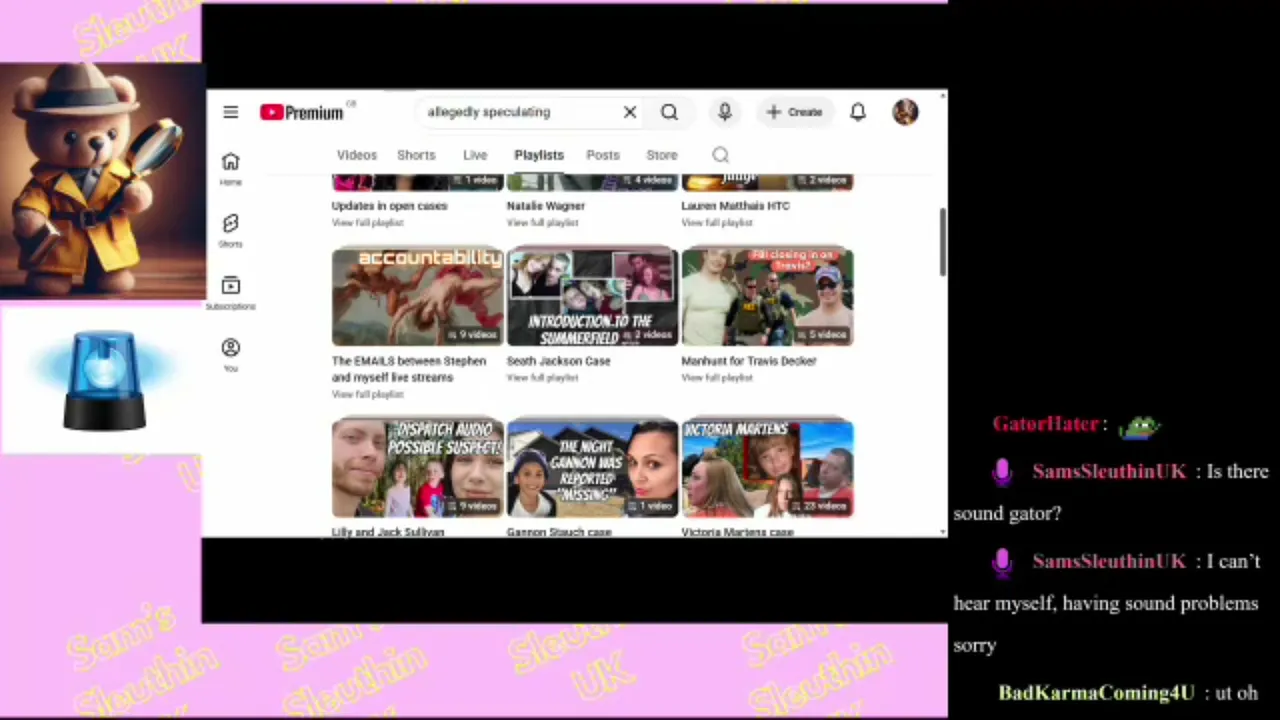Open the Seath Jackson Case thumbnail

pos(593,296)
